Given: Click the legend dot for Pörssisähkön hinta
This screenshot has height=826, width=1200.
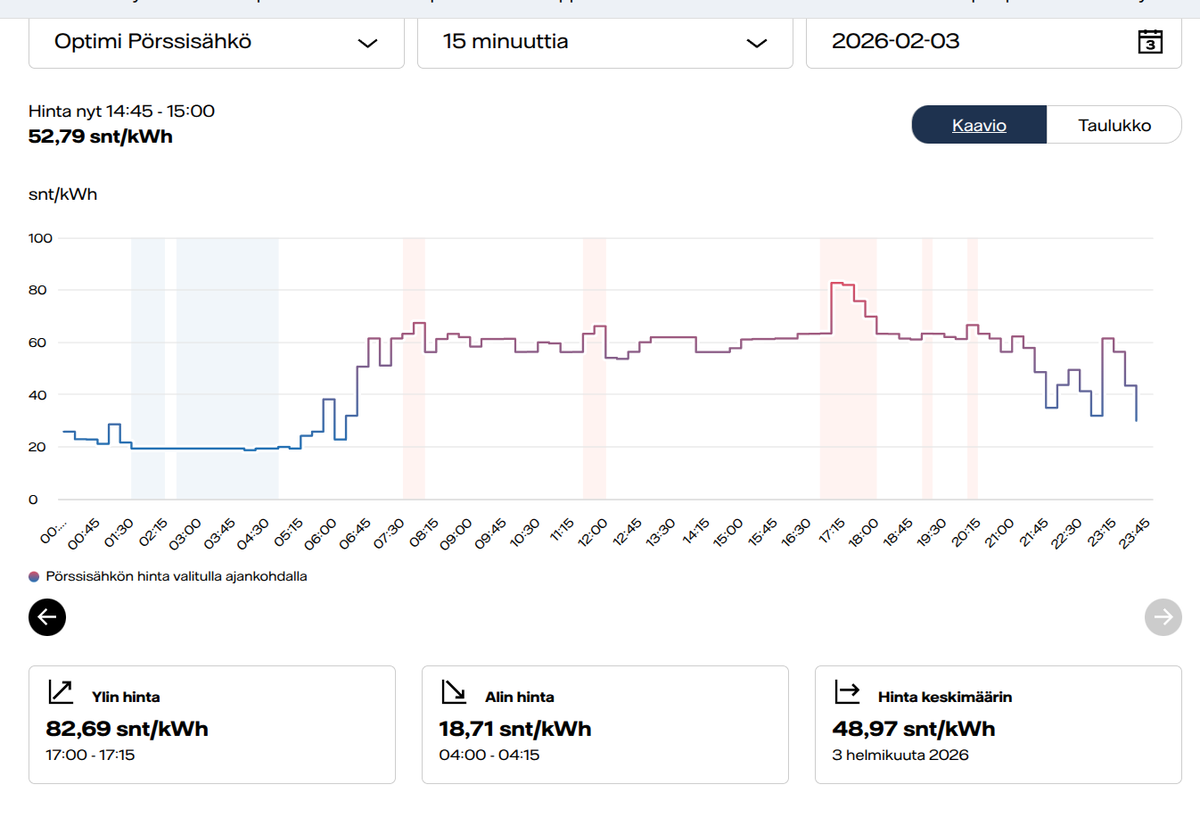Looking at the screenshot, I should pos(35,577).
